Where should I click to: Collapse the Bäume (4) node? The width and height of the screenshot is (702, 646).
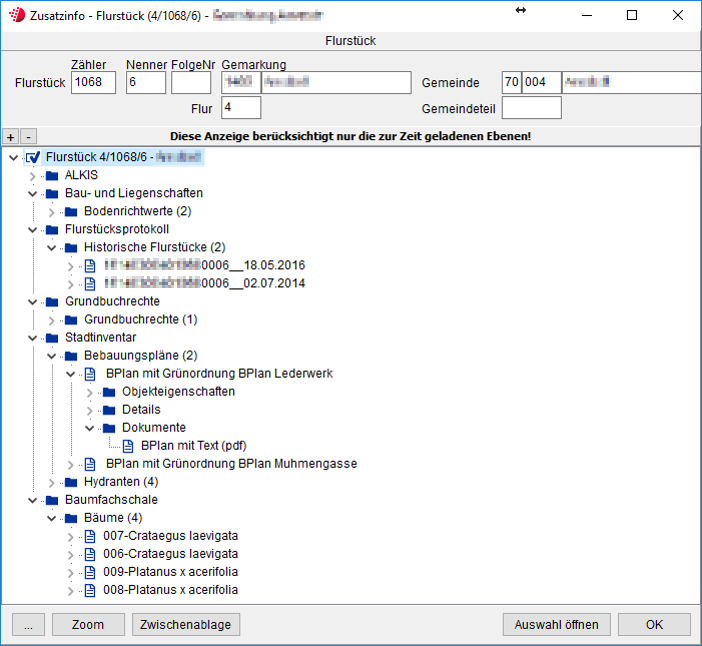coord(51,518)
